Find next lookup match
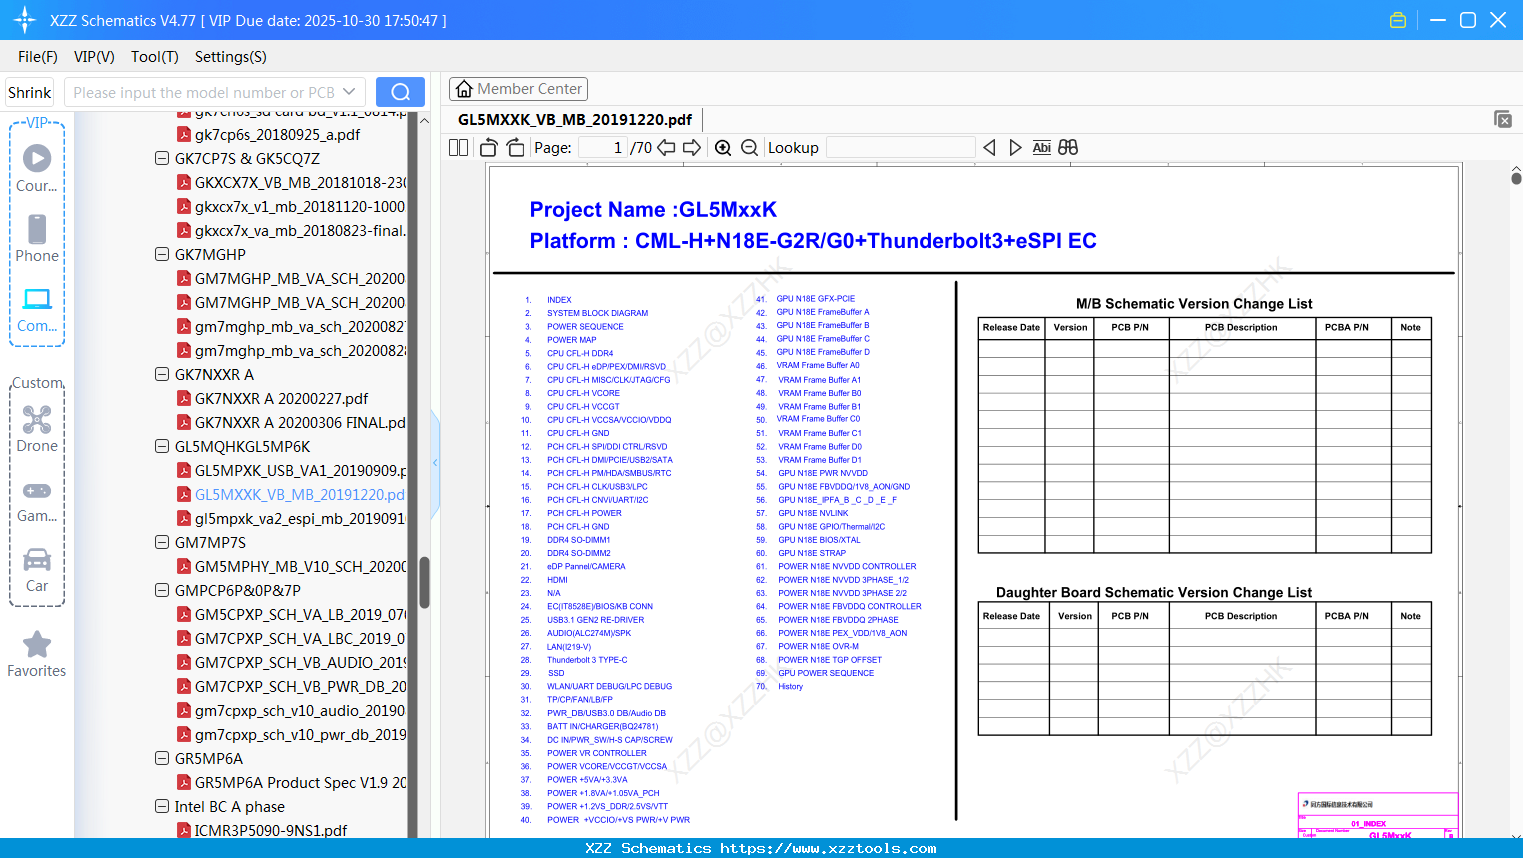Image resolution: width=1523 pixels, height=858 pixels. pyautogui.click(x=1015, y=148)
